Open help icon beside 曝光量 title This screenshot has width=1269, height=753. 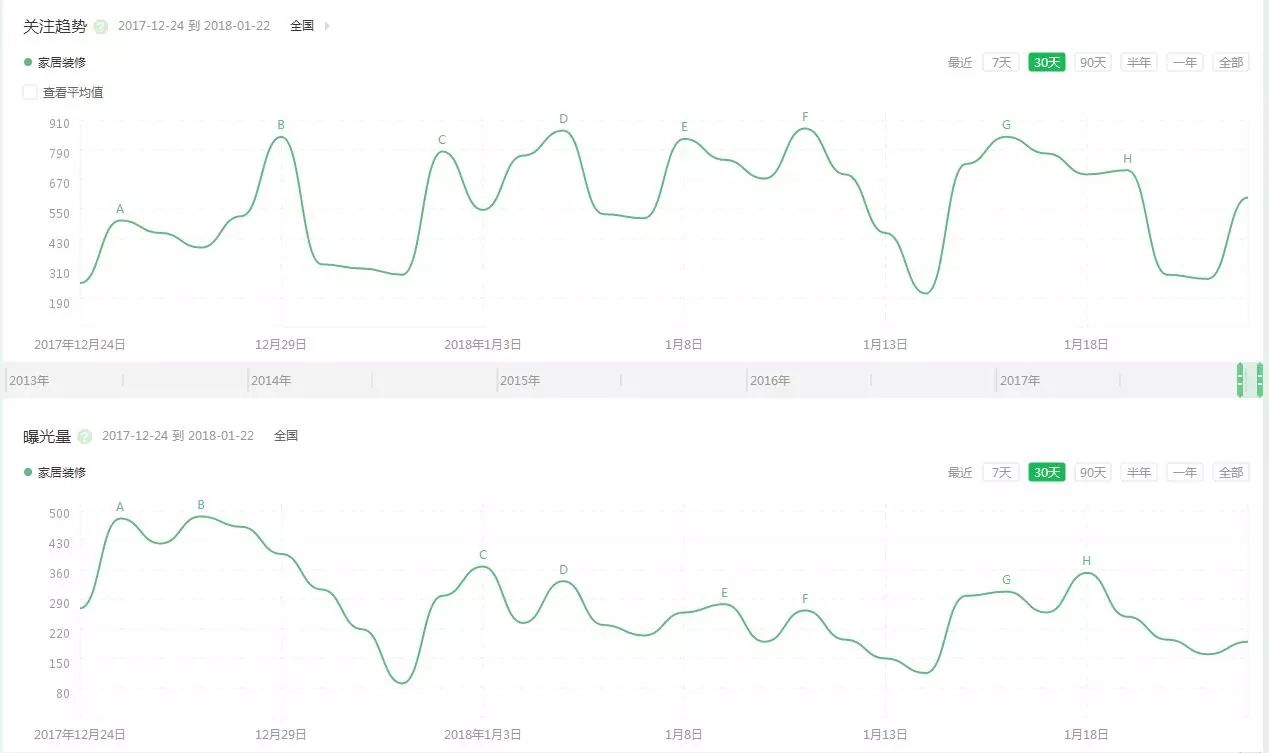[85, 437]
